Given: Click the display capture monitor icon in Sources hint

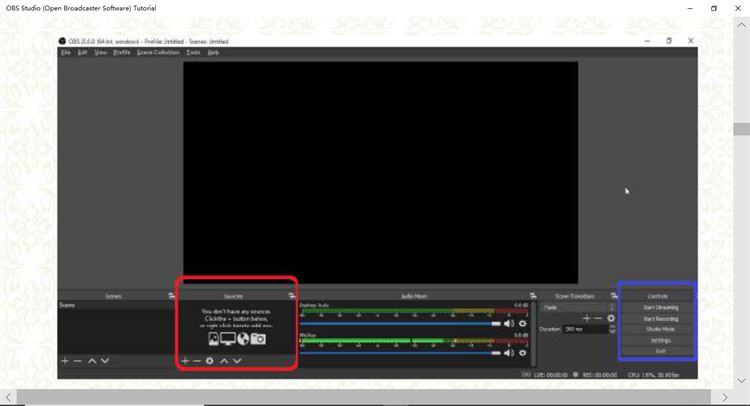Looking at the screenshot, I should (228, 339).
